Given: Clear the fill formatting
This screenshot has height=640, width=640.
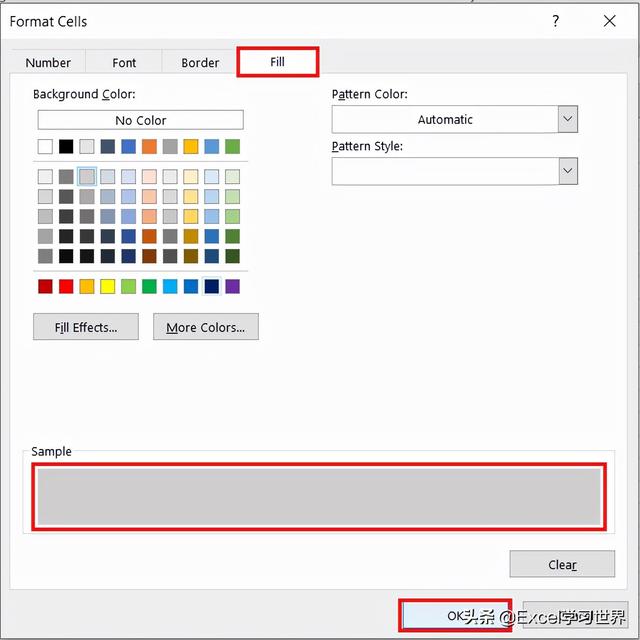Looking at the screenshot, I should tap(562, 564).
